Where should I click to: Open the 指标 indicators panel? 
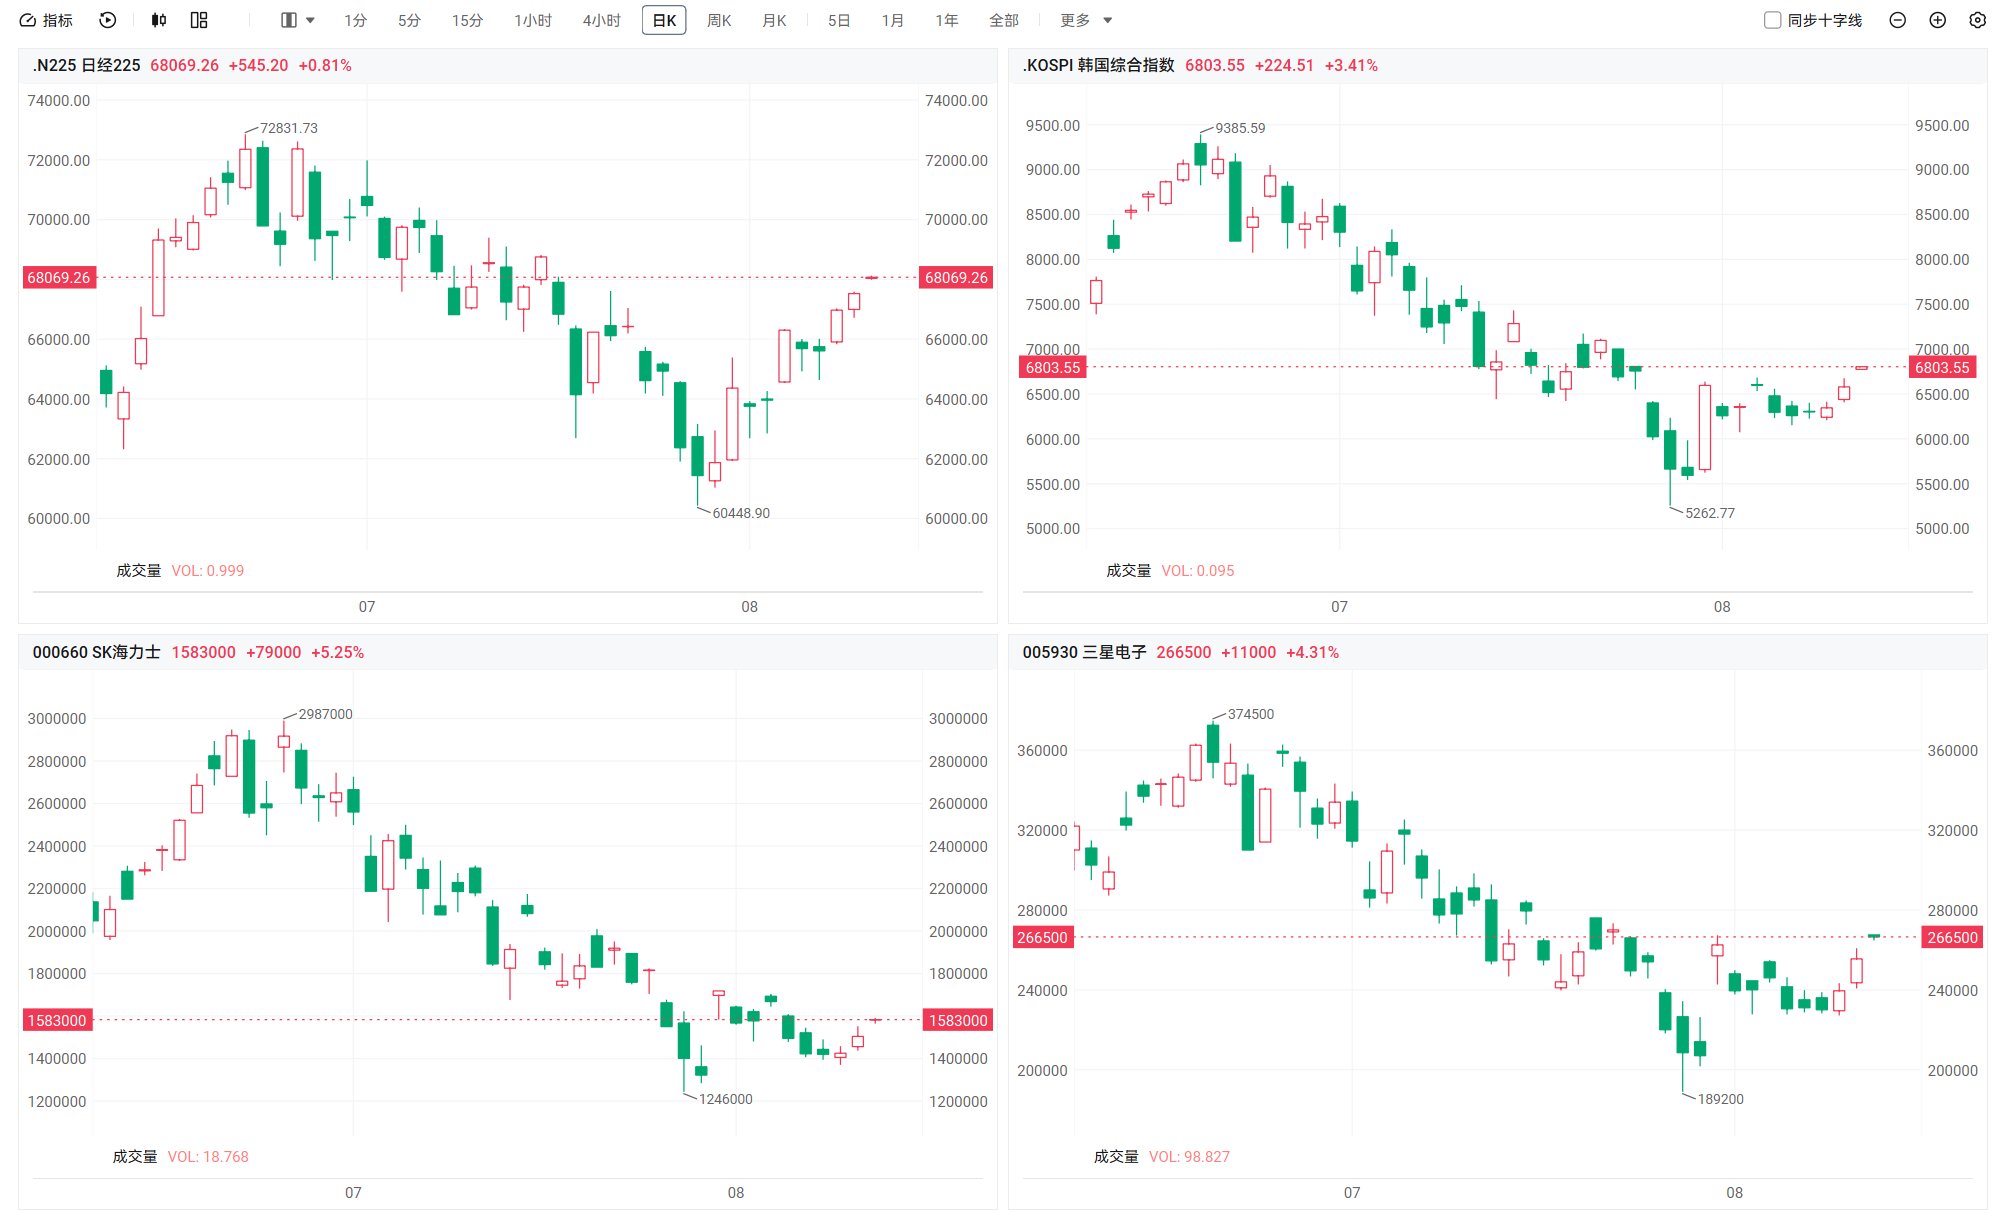pos(46,20)
